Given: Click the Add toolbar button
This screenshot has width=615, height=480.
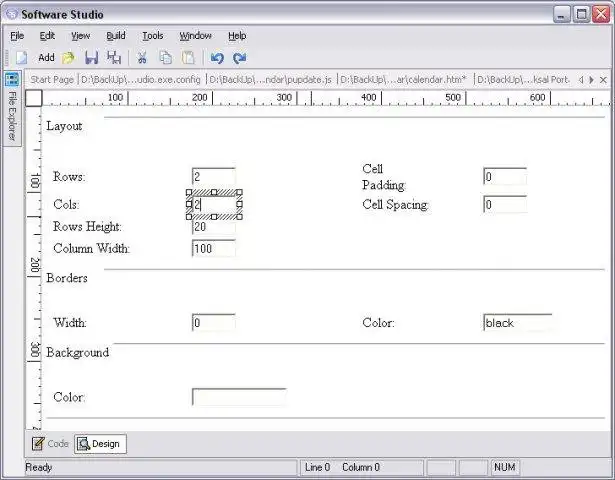Looking at the screenshot, I should 46,58.
